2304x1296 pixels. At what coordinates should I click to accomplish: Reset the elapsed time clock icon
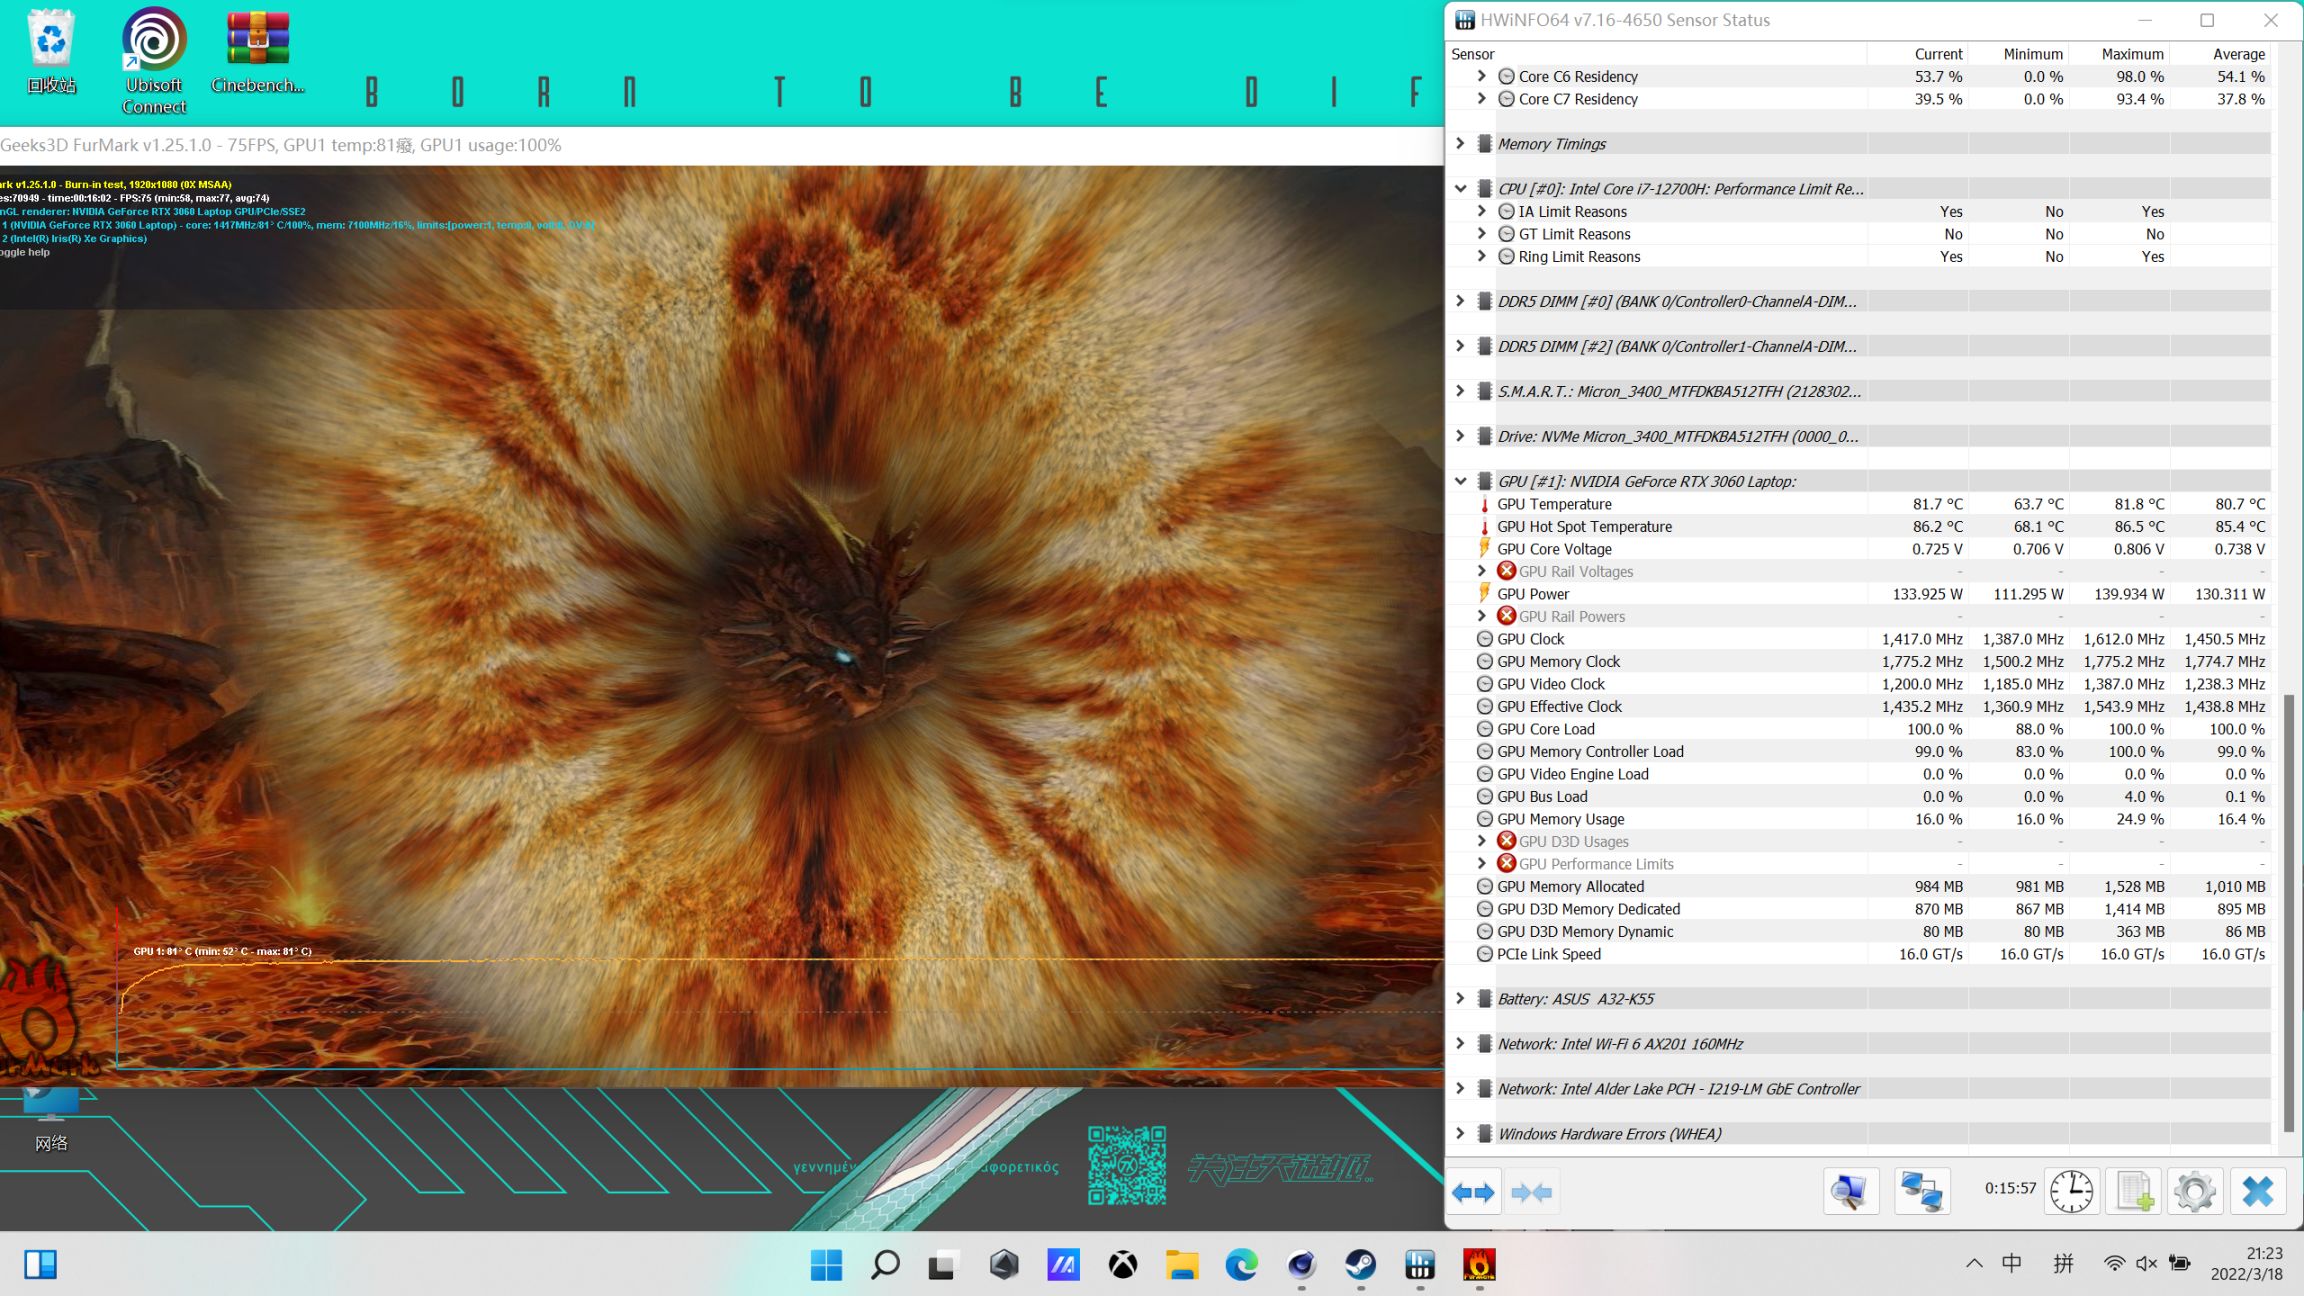(2071, 1191)
